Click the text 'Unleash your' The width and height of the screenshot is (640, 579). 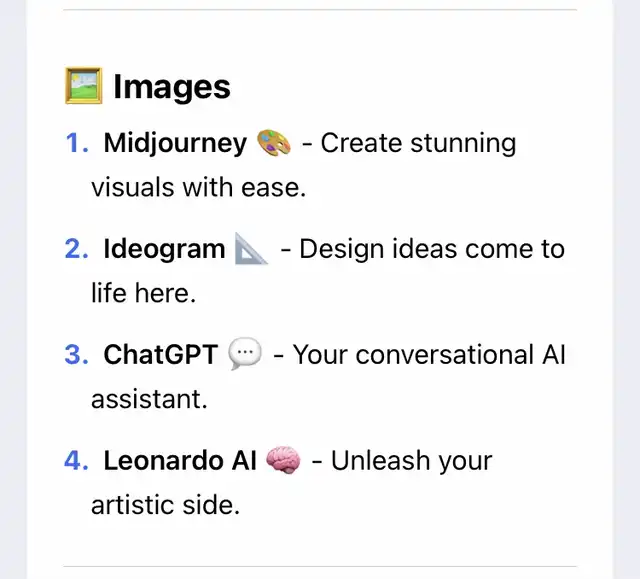click(411, 461)
